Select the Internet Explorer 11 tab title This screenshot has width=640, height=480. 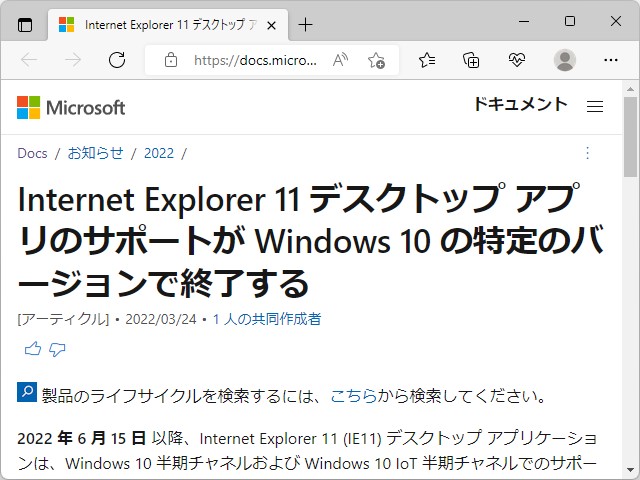point(171,25)
